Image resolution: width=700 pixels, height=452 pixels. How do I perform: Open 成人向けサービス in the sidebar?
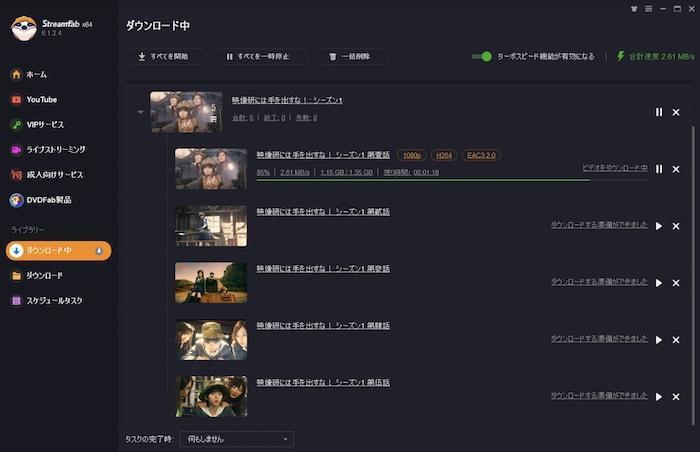46,175
